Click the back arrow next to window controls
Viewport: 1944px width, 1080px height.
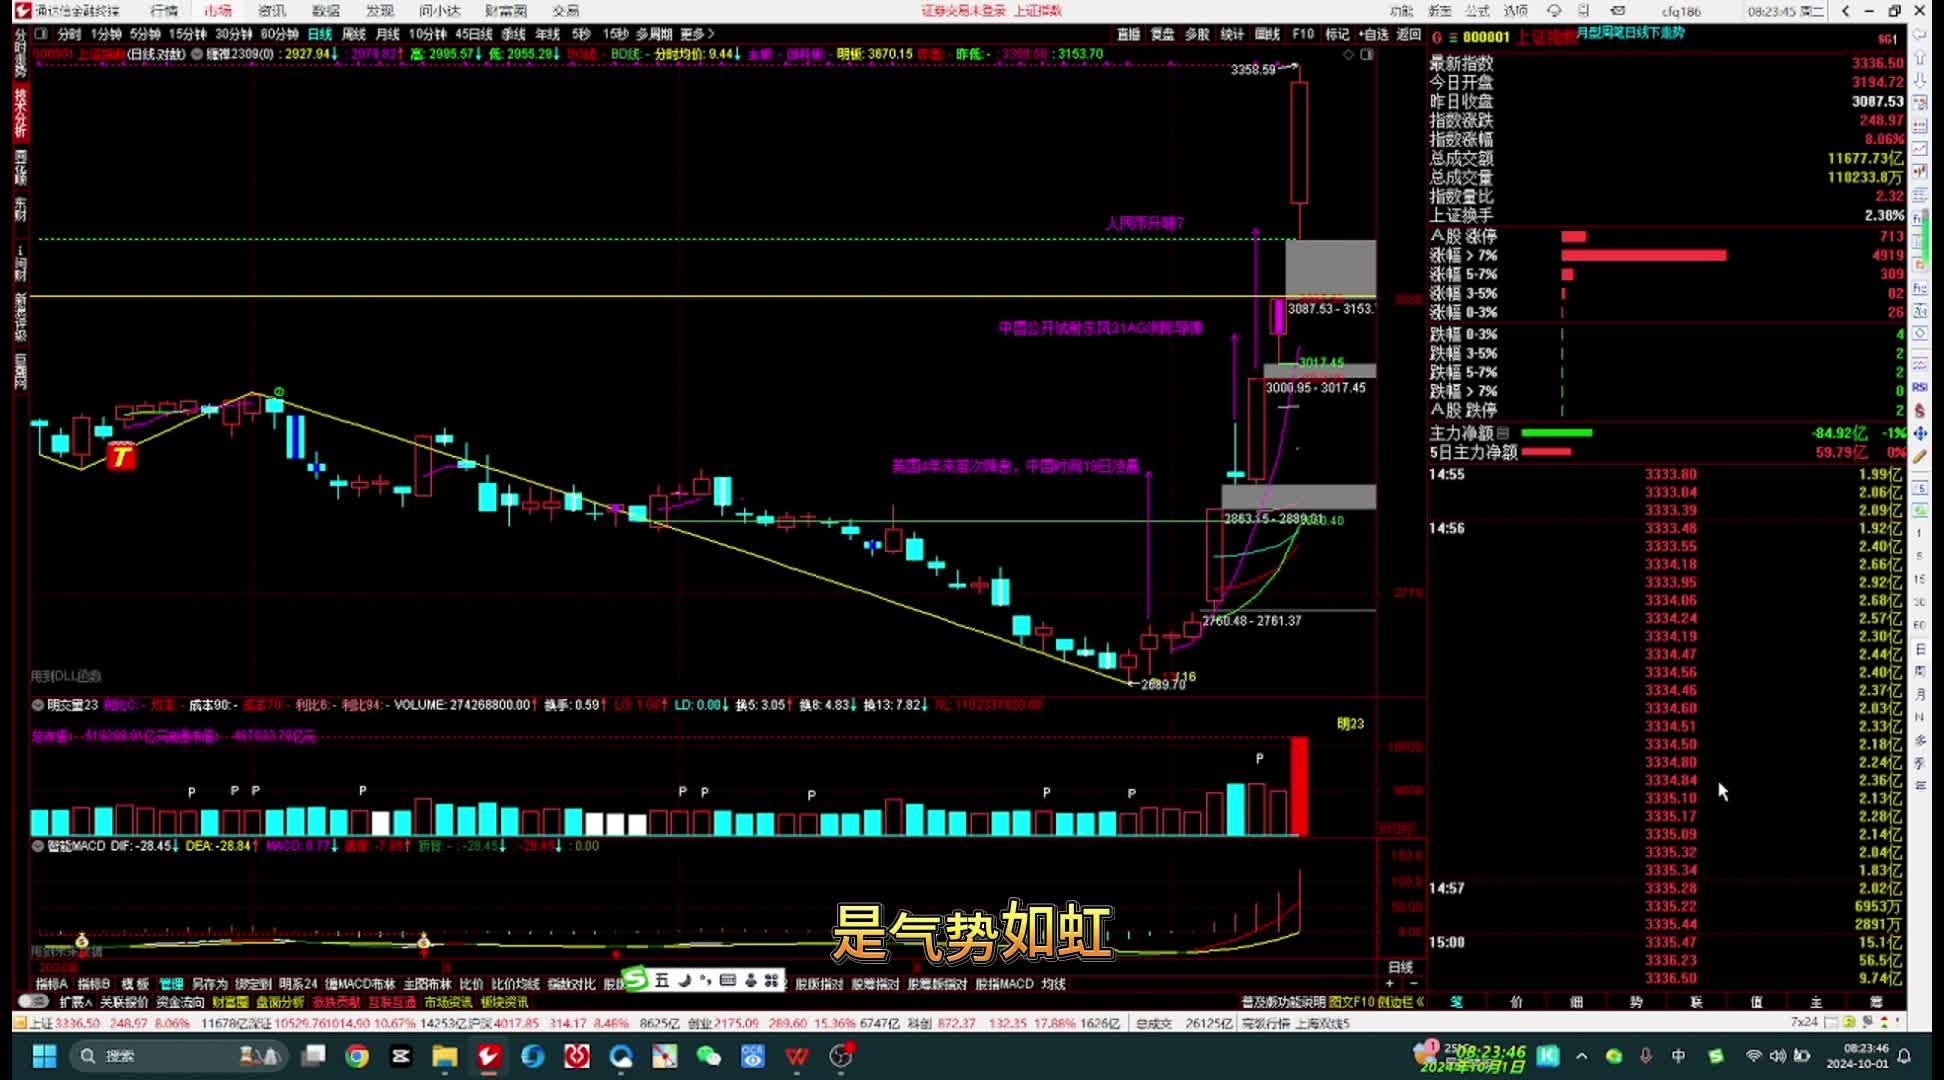(1845, 11)
